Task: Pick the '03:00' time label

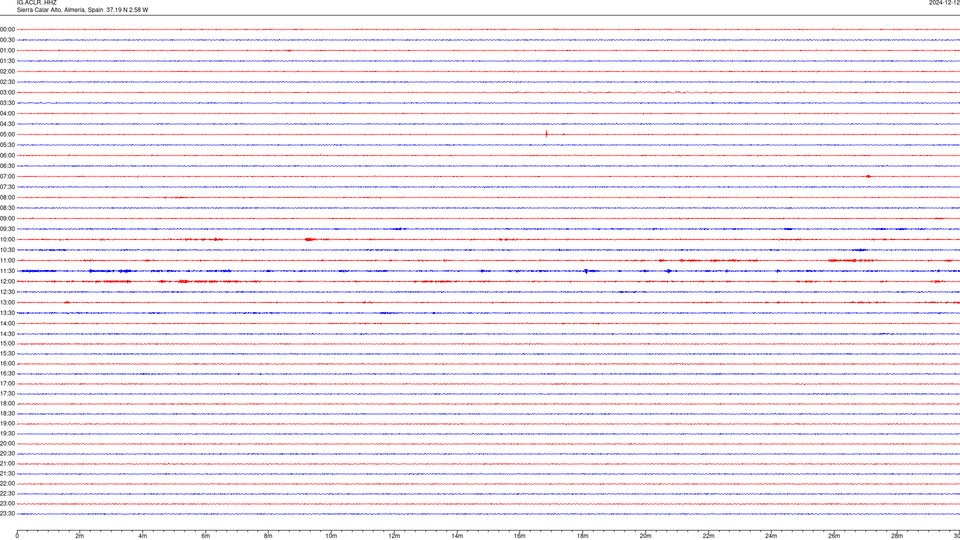Action: click(7, 92)
